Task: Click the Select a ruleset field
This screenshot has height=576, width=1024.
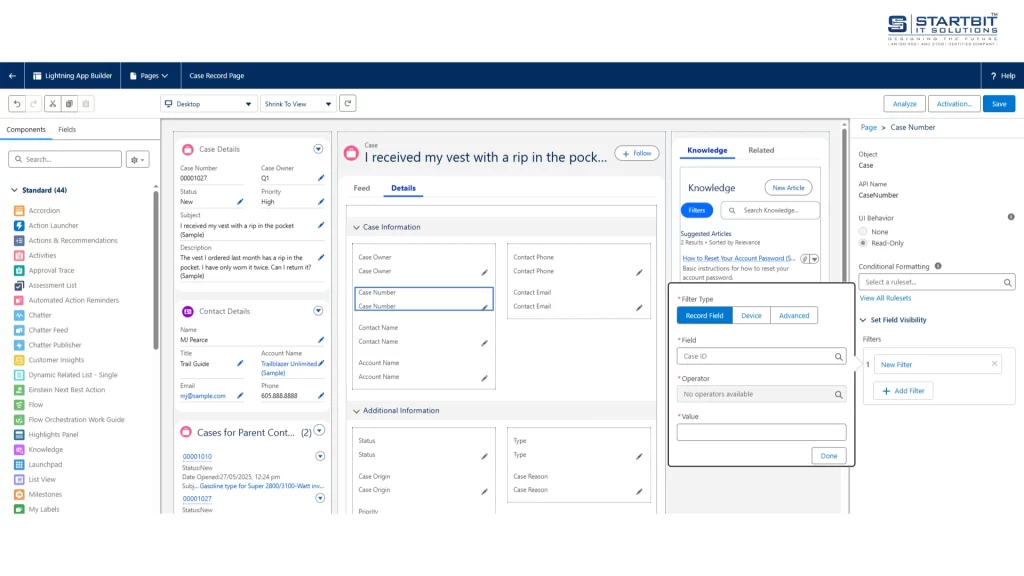Action: pos(936,282)
